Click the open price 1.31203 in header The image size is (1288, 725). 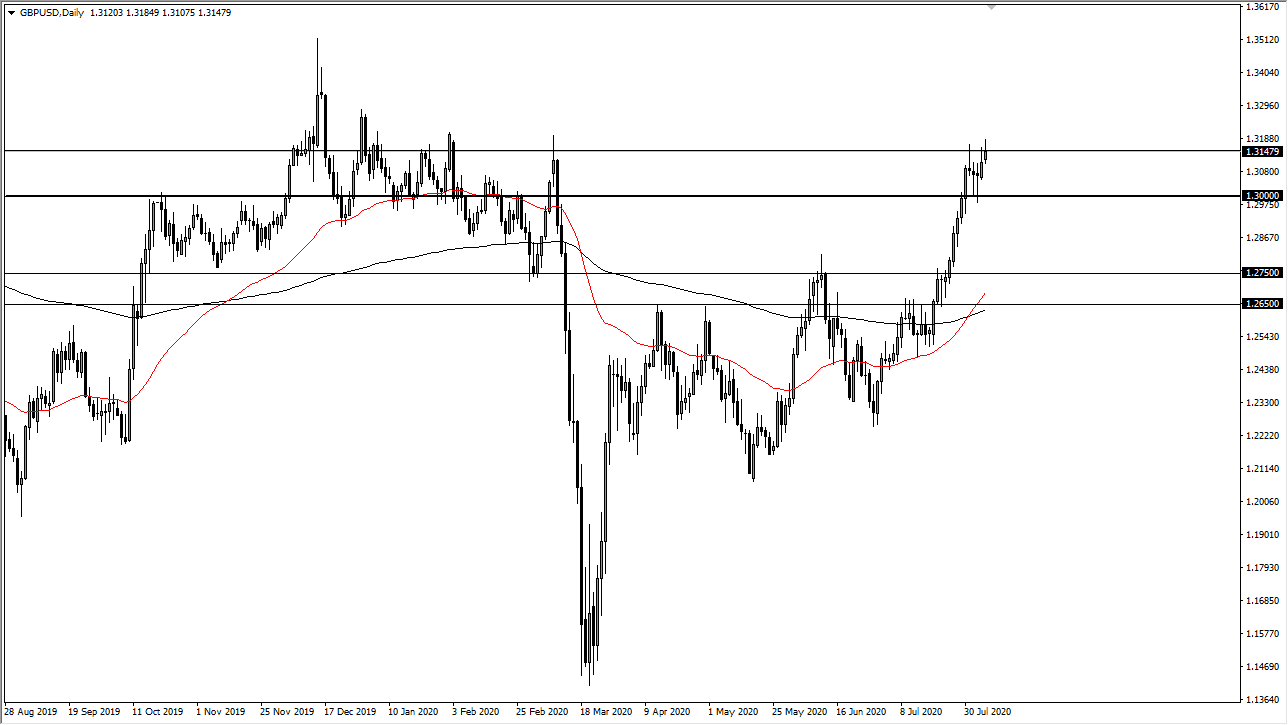(x=107, y=12)
